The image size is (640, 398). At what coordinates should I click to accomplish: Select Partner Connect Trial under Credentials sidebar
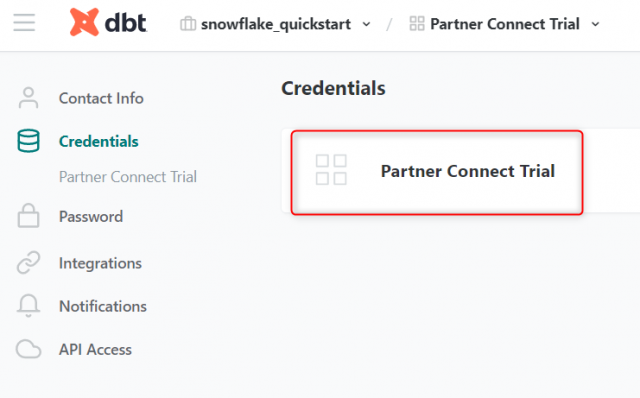tap(128, 177)
